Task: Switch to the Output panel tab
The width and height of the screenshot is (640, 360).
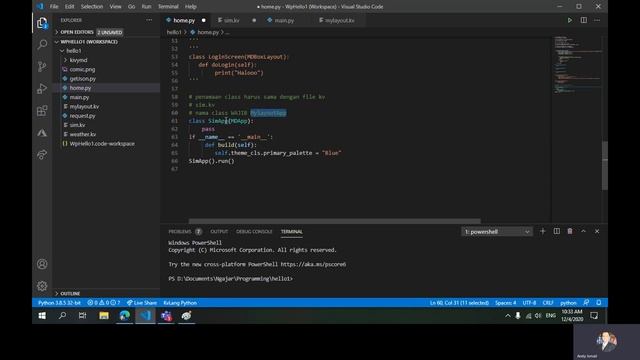Action: point(219,231)
